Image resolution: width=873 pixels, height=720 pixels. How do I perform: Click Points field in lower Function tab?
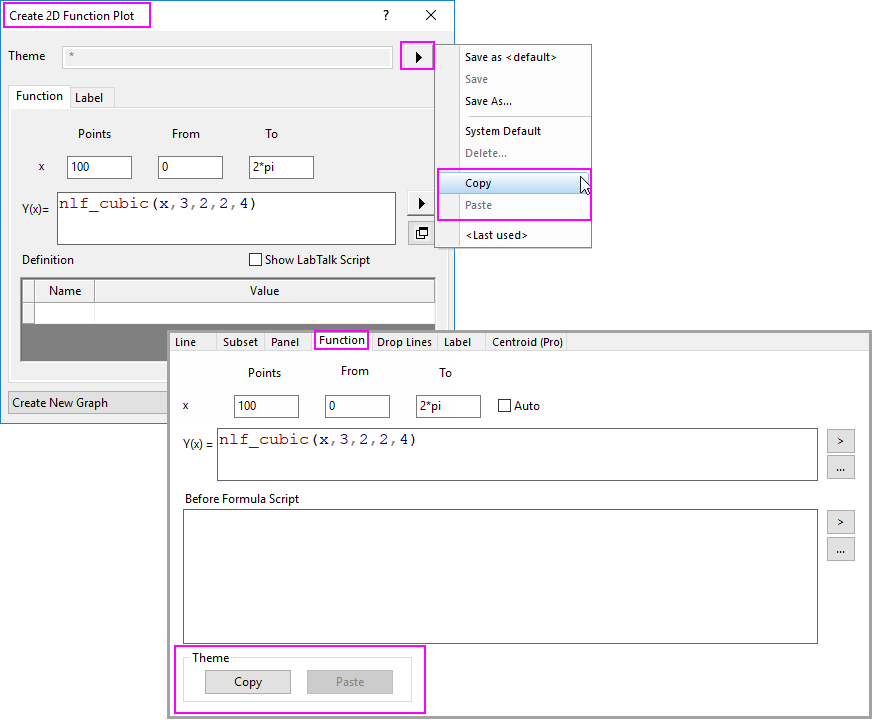(266, 406)
